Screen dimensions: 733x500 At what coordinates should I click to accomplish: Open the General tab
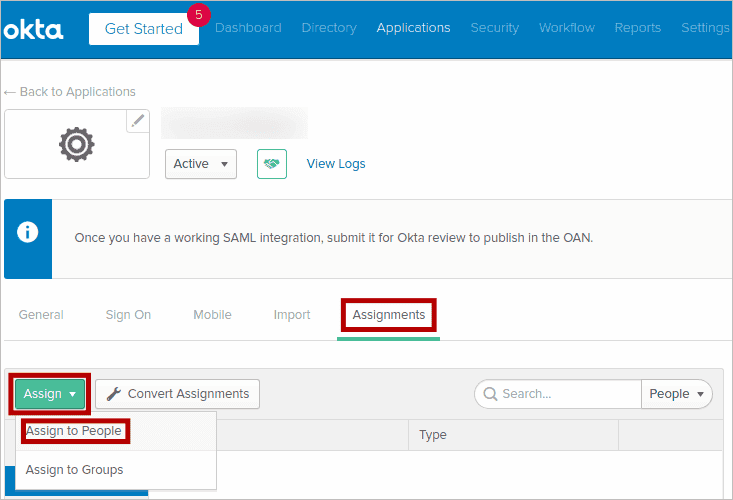click(41, 315)
